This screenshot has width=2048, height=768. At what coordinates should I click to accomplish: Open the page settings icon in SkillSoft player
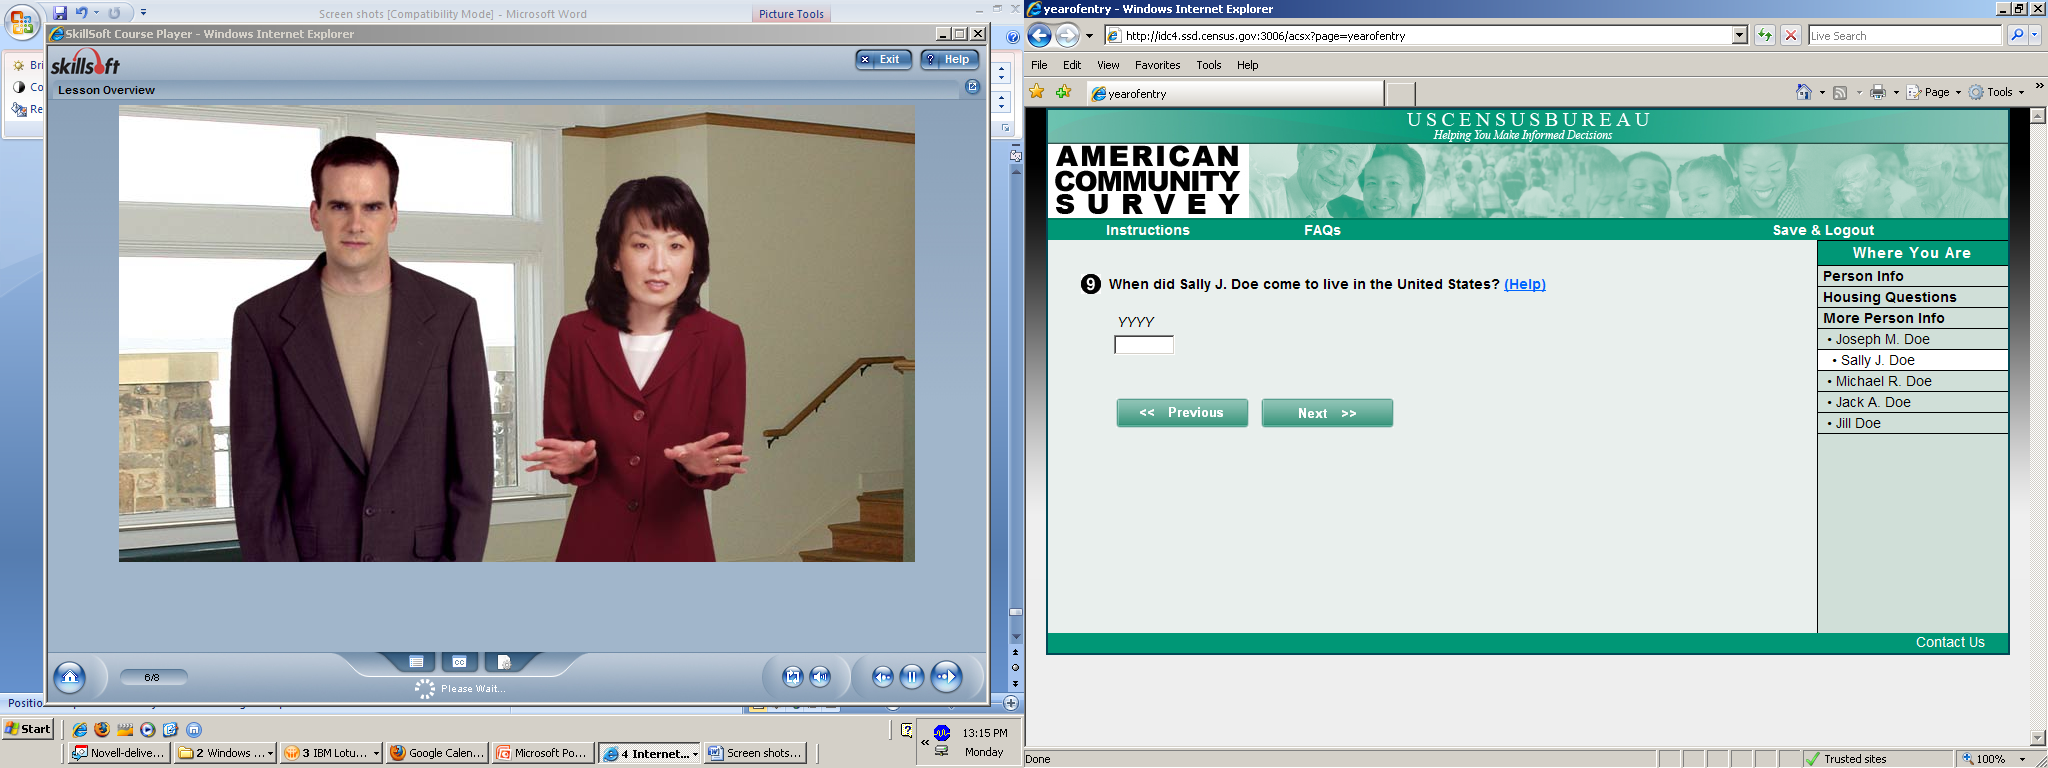(504, 662)
